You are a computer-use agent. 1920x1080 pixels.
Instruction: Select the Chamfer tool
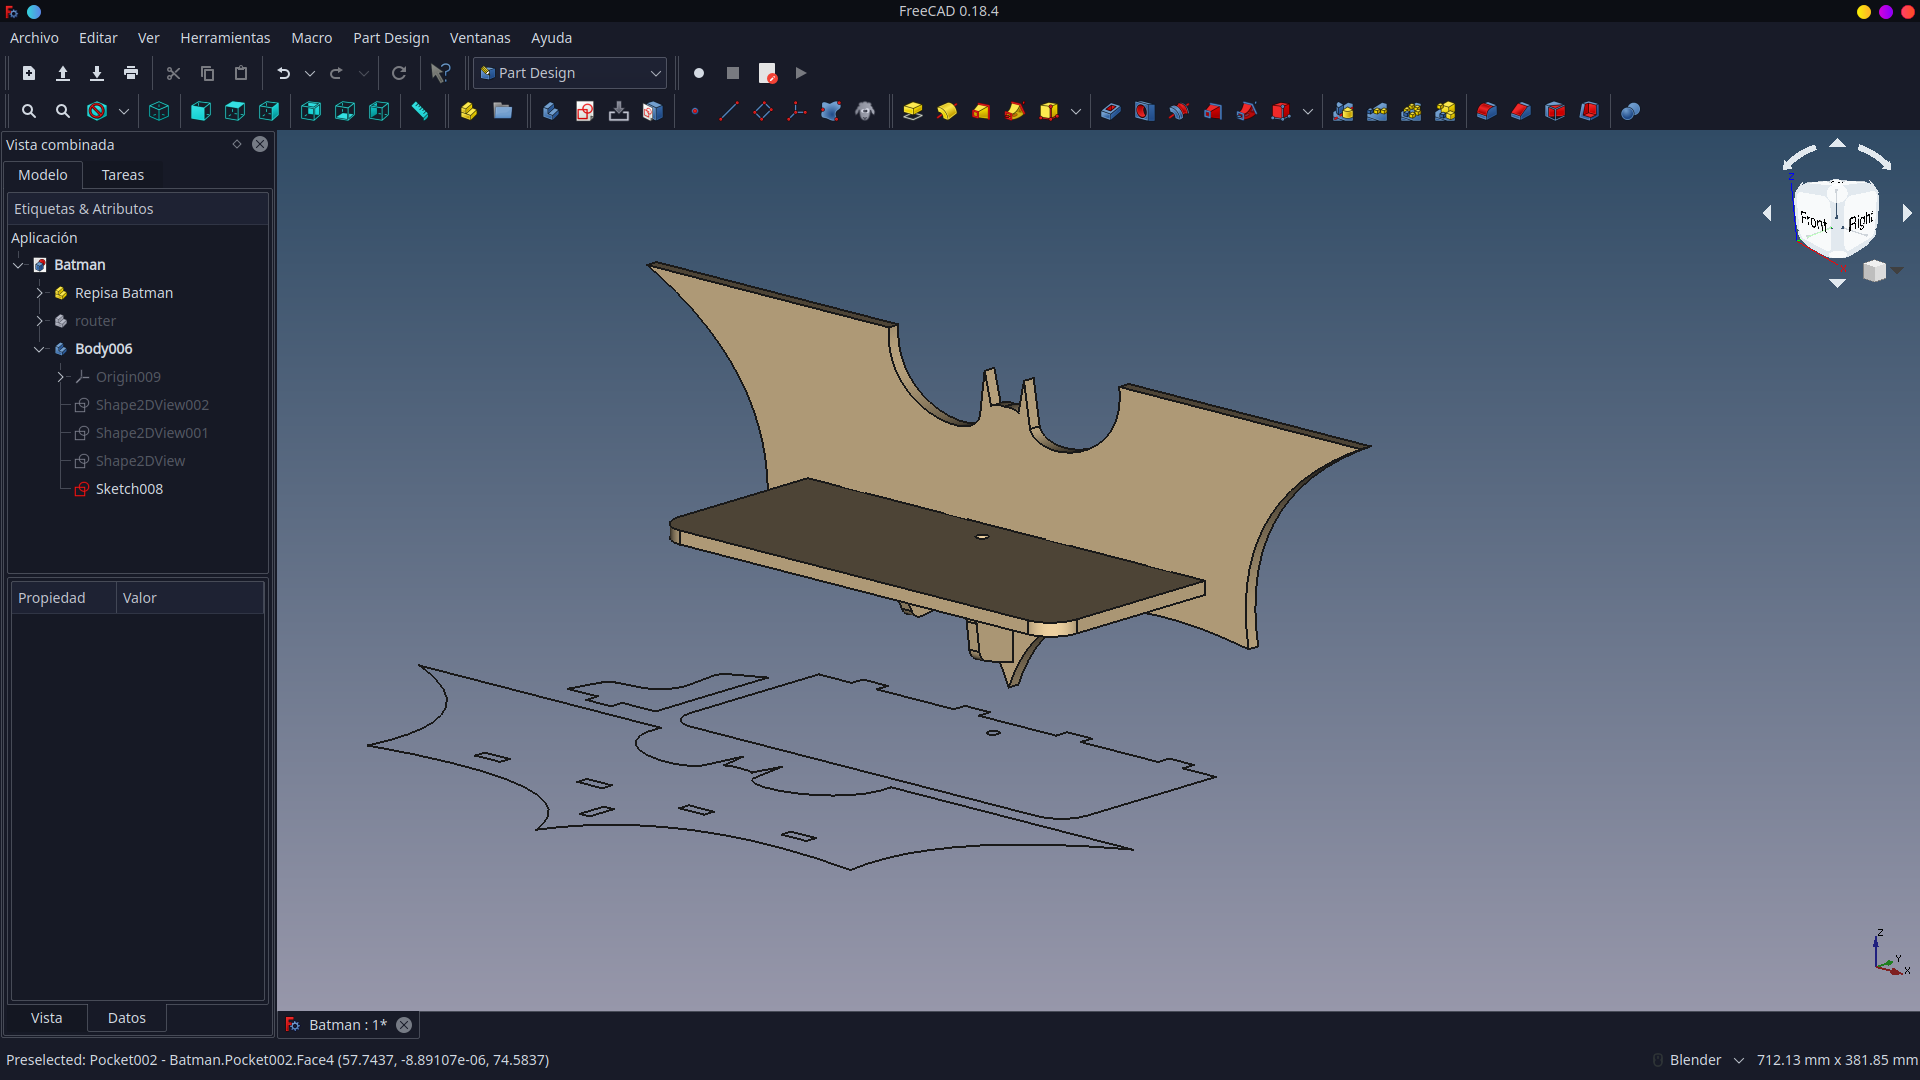[x=1521, y=111]
